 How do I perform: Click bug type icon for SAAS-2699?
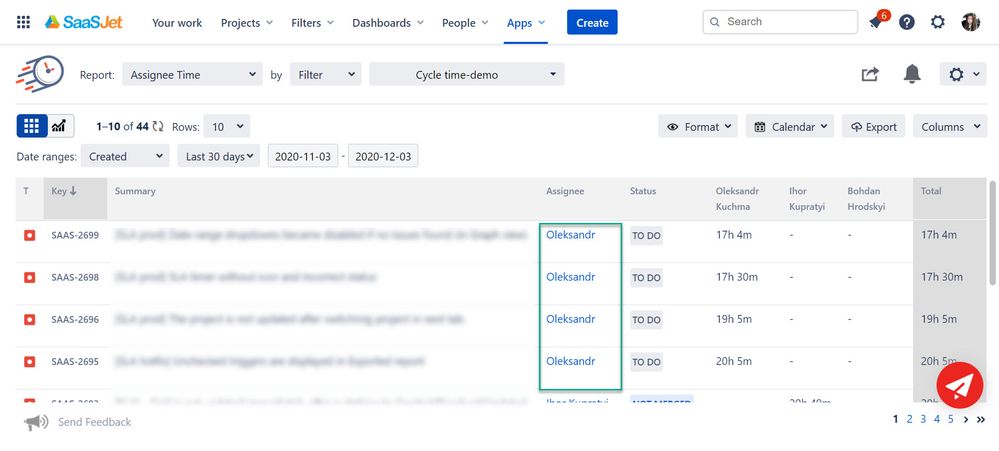point(29,236)
